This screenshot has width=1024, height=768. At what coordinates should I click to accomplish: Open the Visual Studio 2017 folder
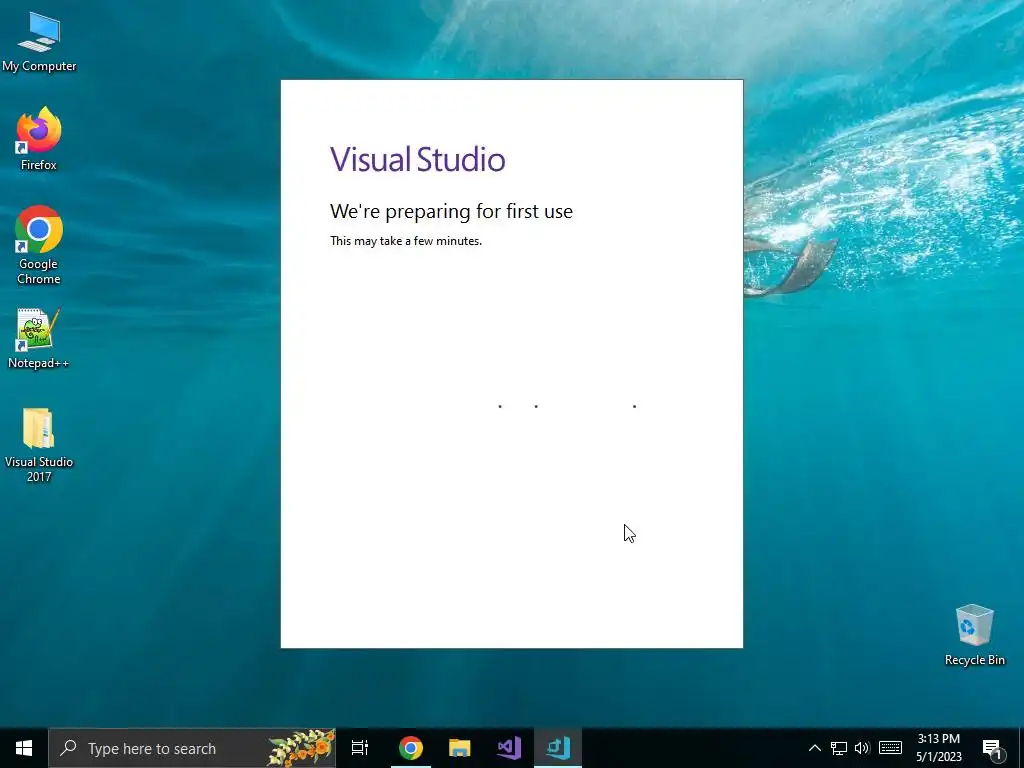point(39,445)
